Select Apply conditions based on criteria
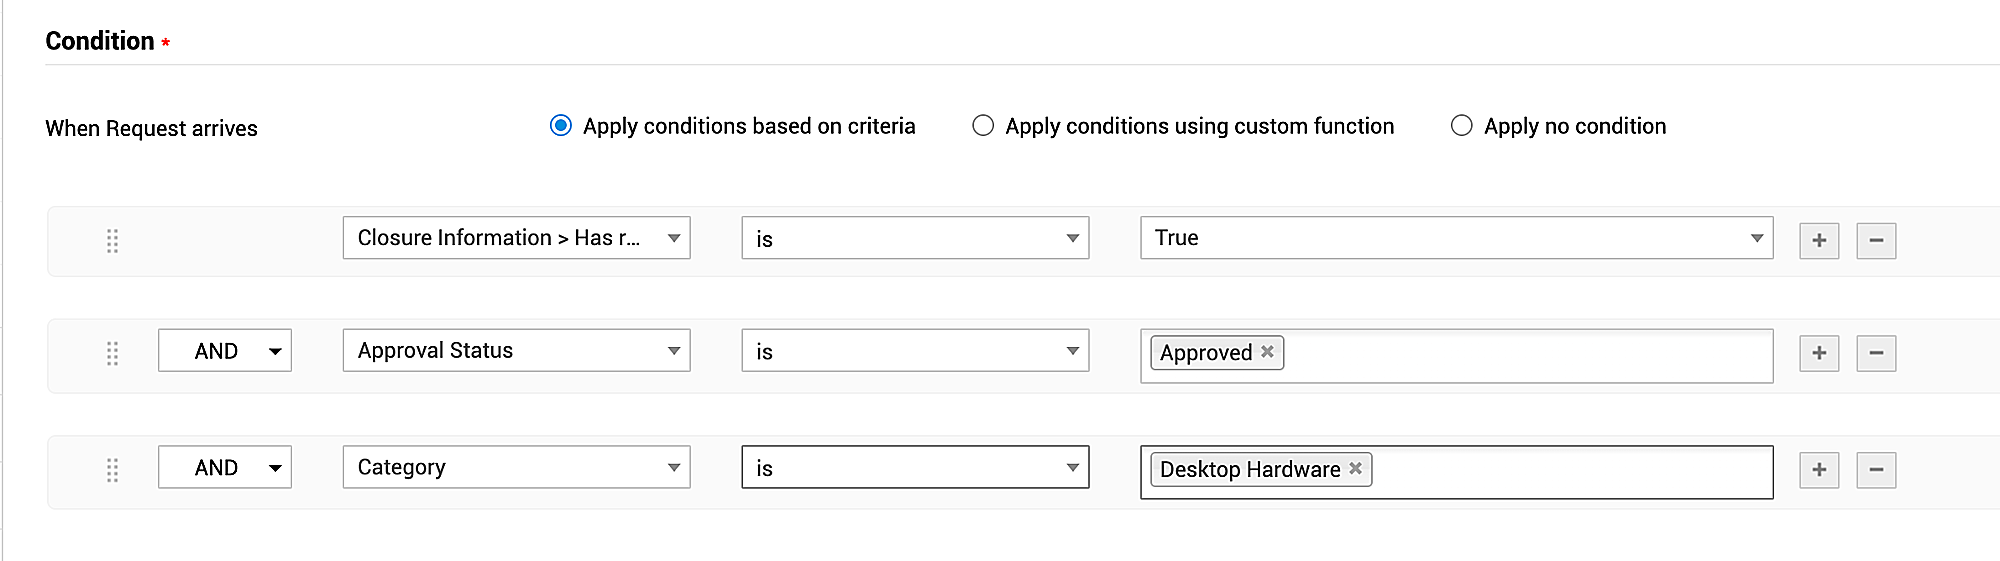This screenshot has width=2000, height=561. tap(561, 126)
